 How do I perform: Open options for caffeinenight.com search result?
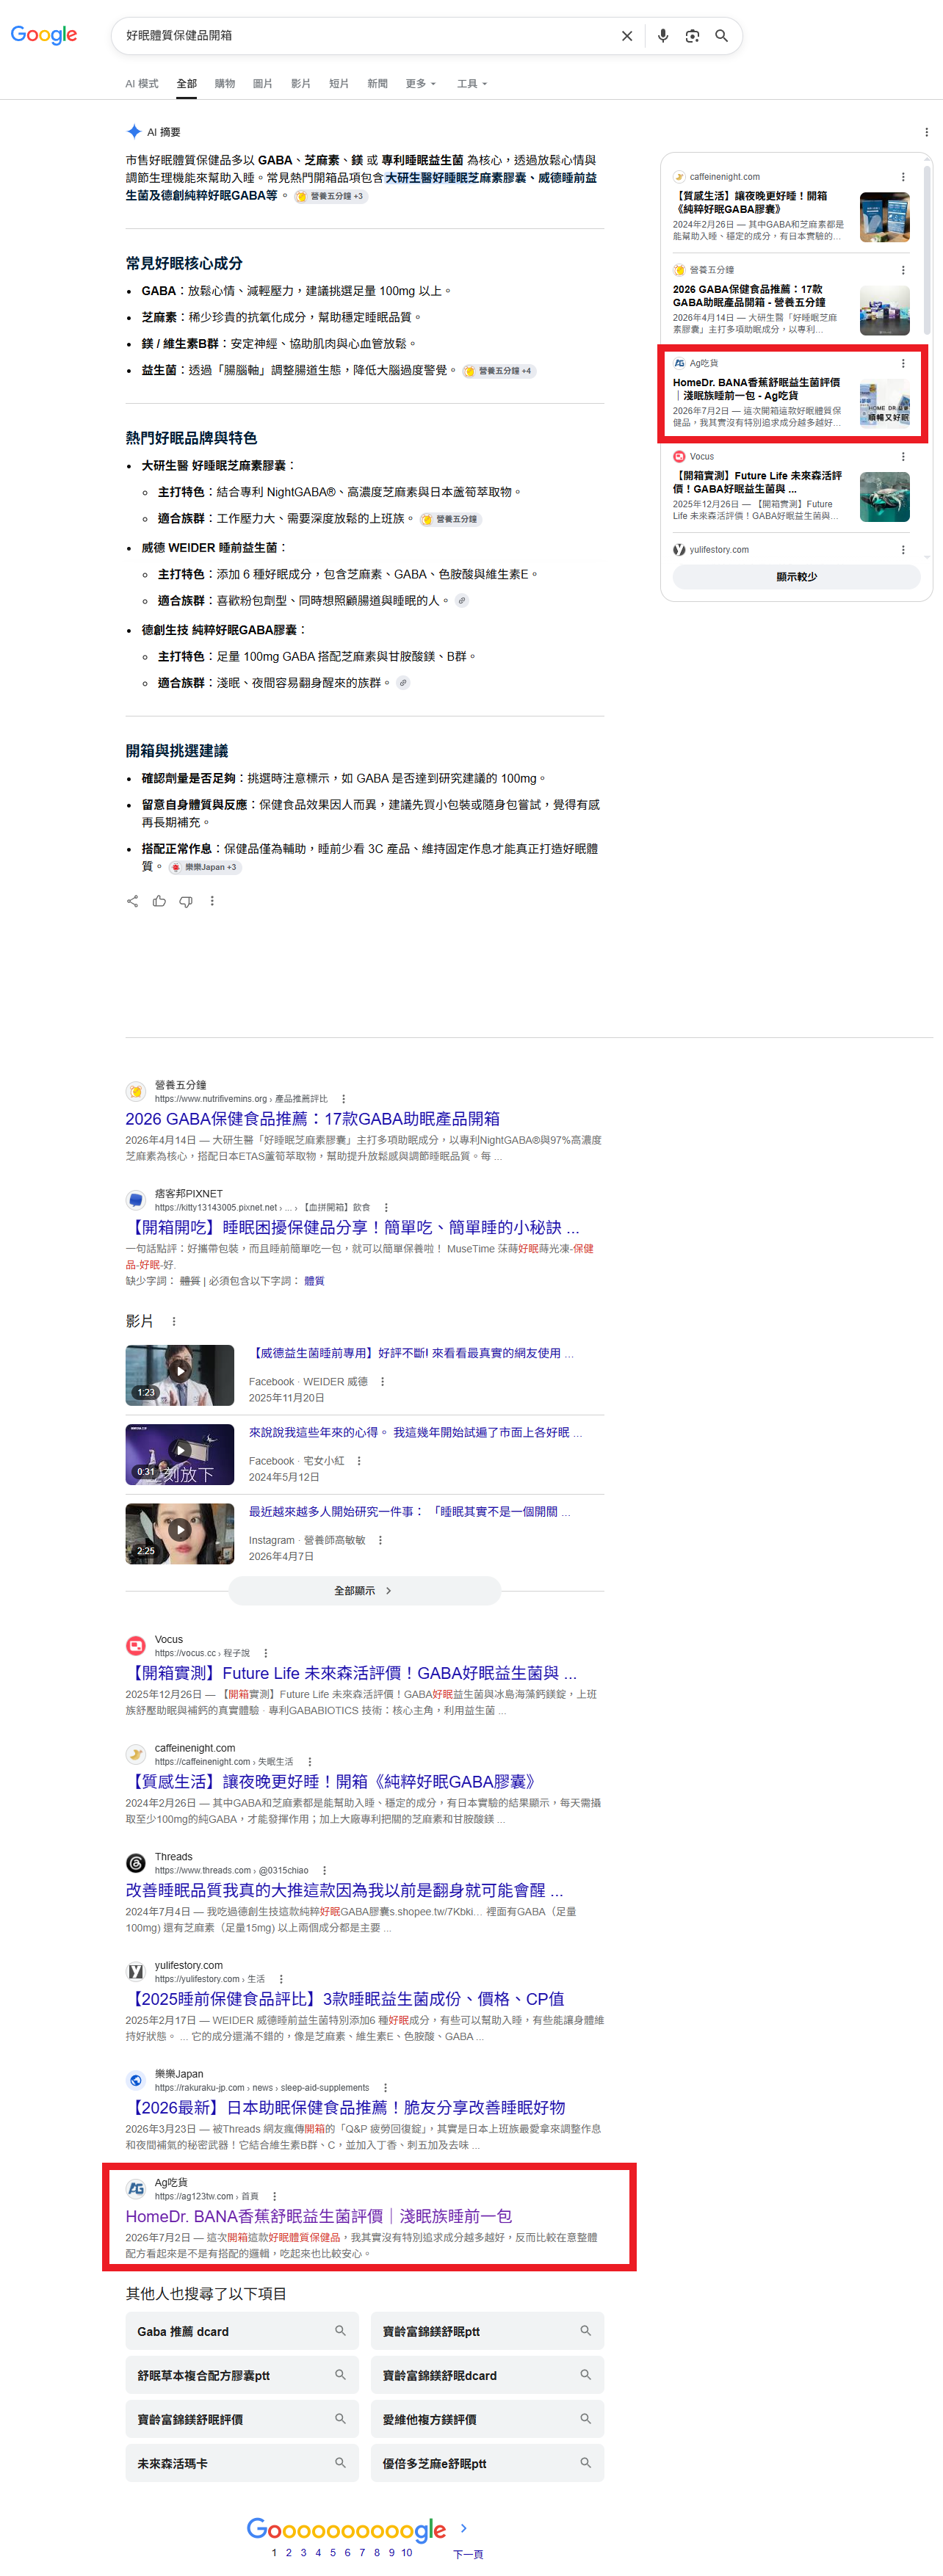pyautogui.click(x=309, y=1762)
